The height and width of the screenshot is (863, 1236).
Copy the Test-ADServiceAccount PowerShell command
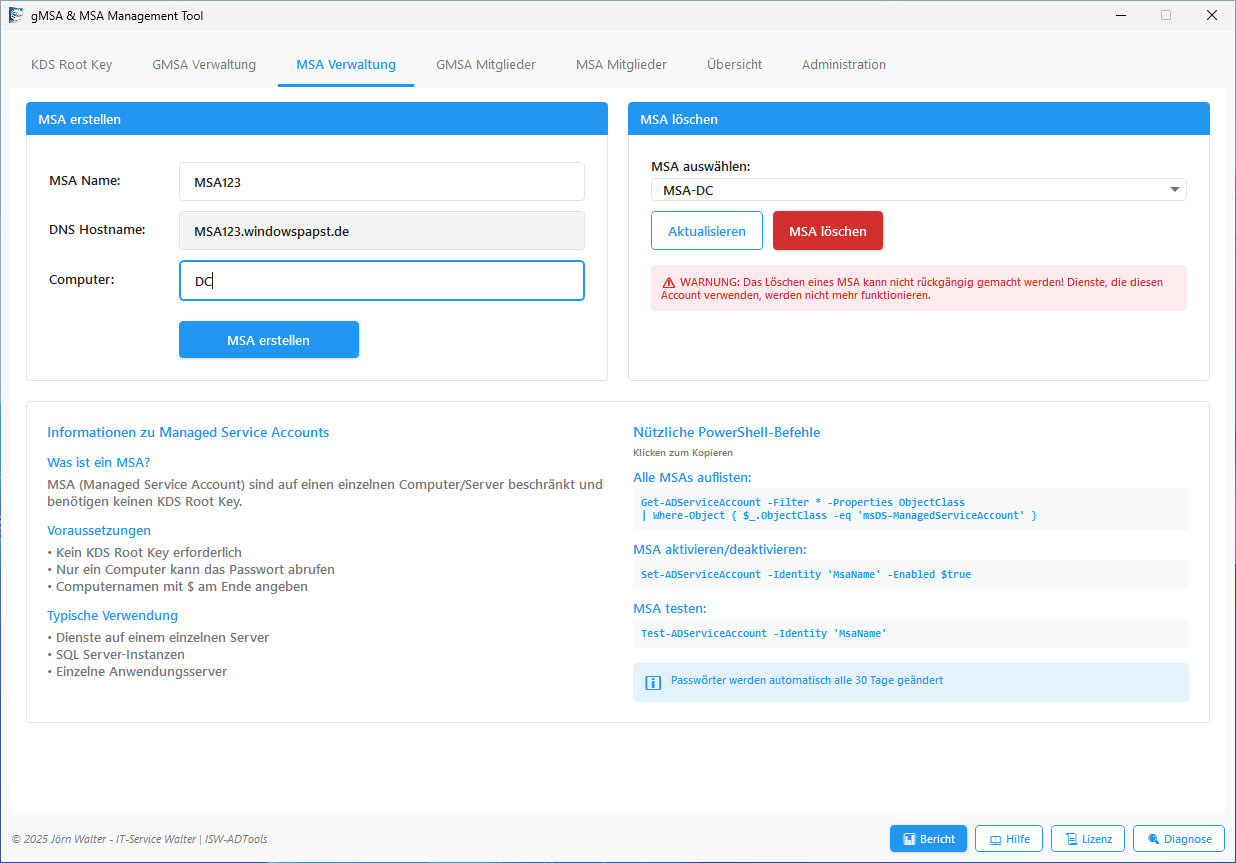pos(764,633)
